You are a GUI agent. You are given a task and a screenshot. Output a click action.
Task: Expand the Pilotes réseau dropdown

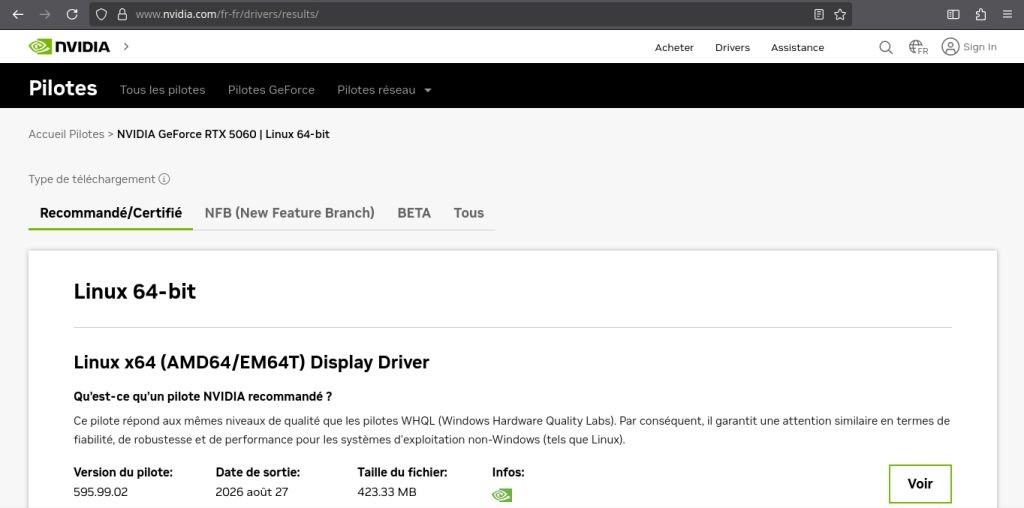[x=384, y=90]
